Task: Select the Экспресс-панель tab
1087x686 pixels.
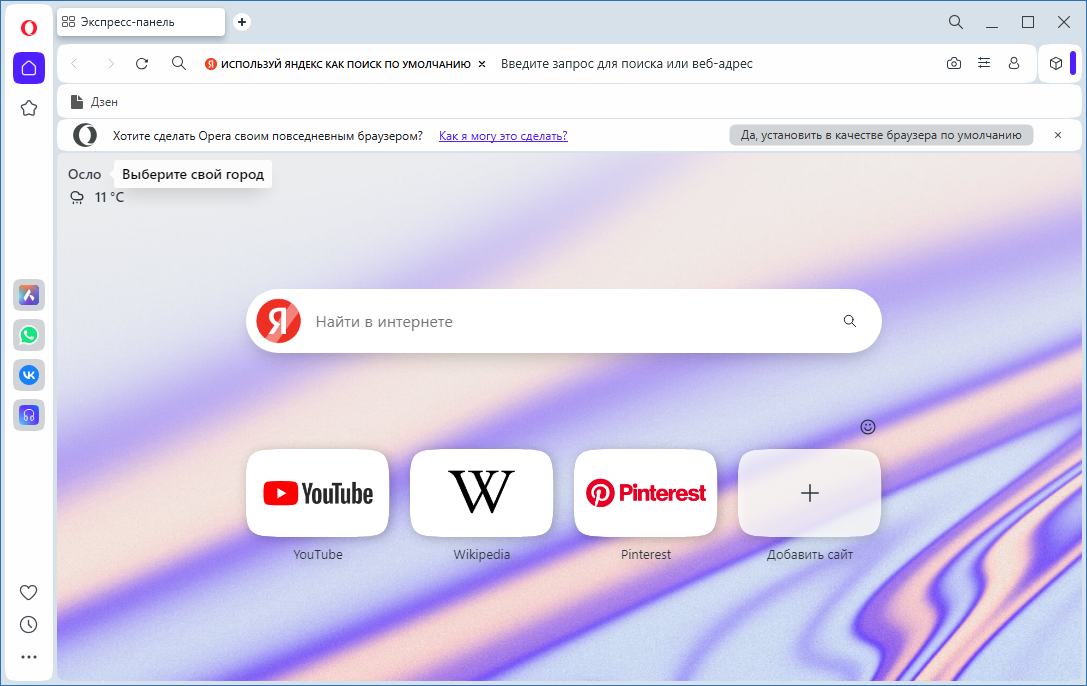Action: pos(141,22)
